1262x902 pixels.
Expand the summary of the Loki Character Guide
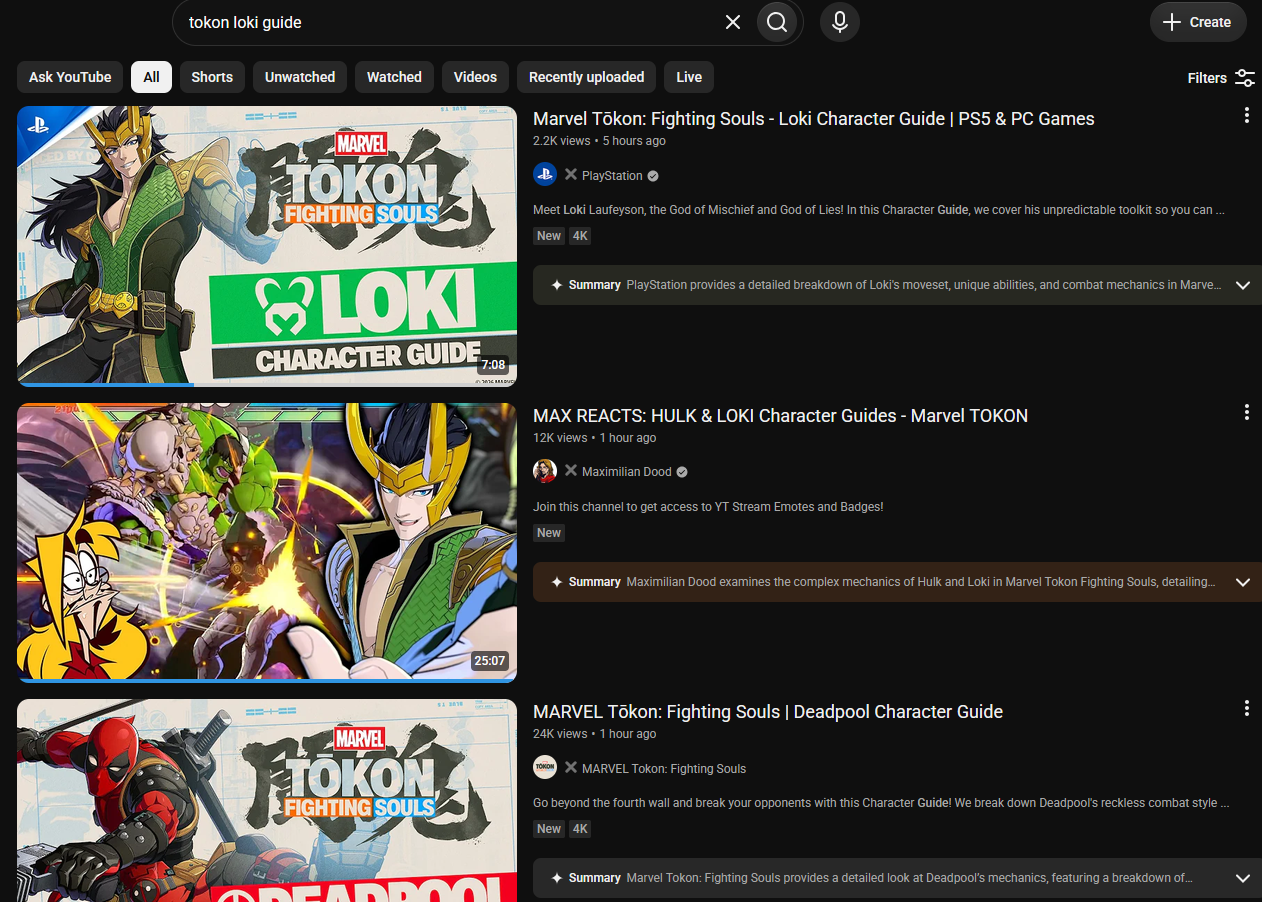point(1243,285)
